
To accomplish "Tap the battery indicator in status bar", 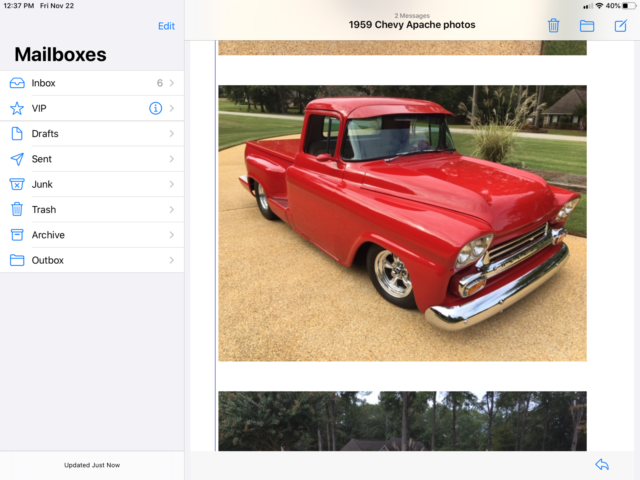I will pyautogui.click(x=627, y=6).
